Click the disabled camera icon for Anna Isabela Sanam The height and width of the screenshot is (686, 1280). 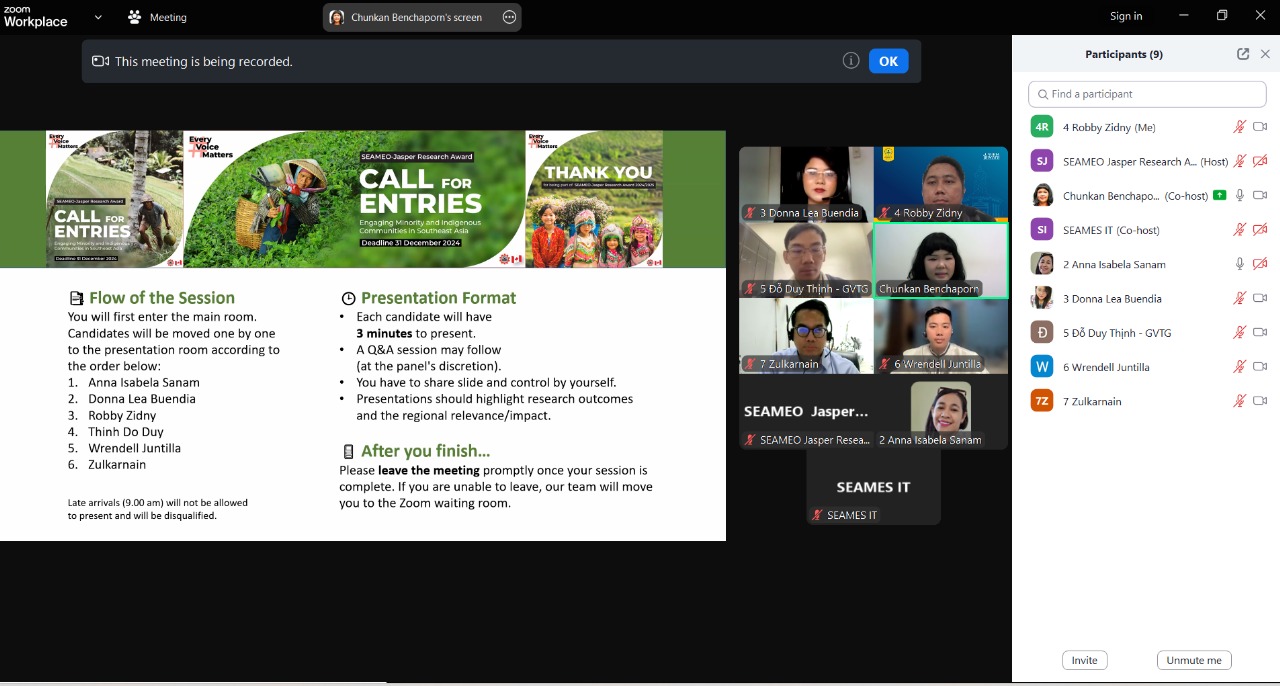pos(1260,264)
